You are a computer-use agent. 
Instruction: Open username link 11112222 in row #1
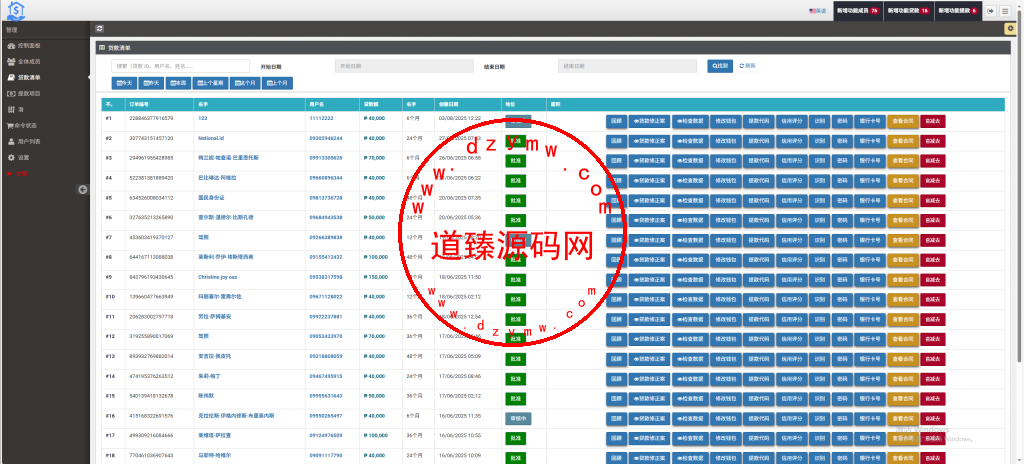pos(321,118)
